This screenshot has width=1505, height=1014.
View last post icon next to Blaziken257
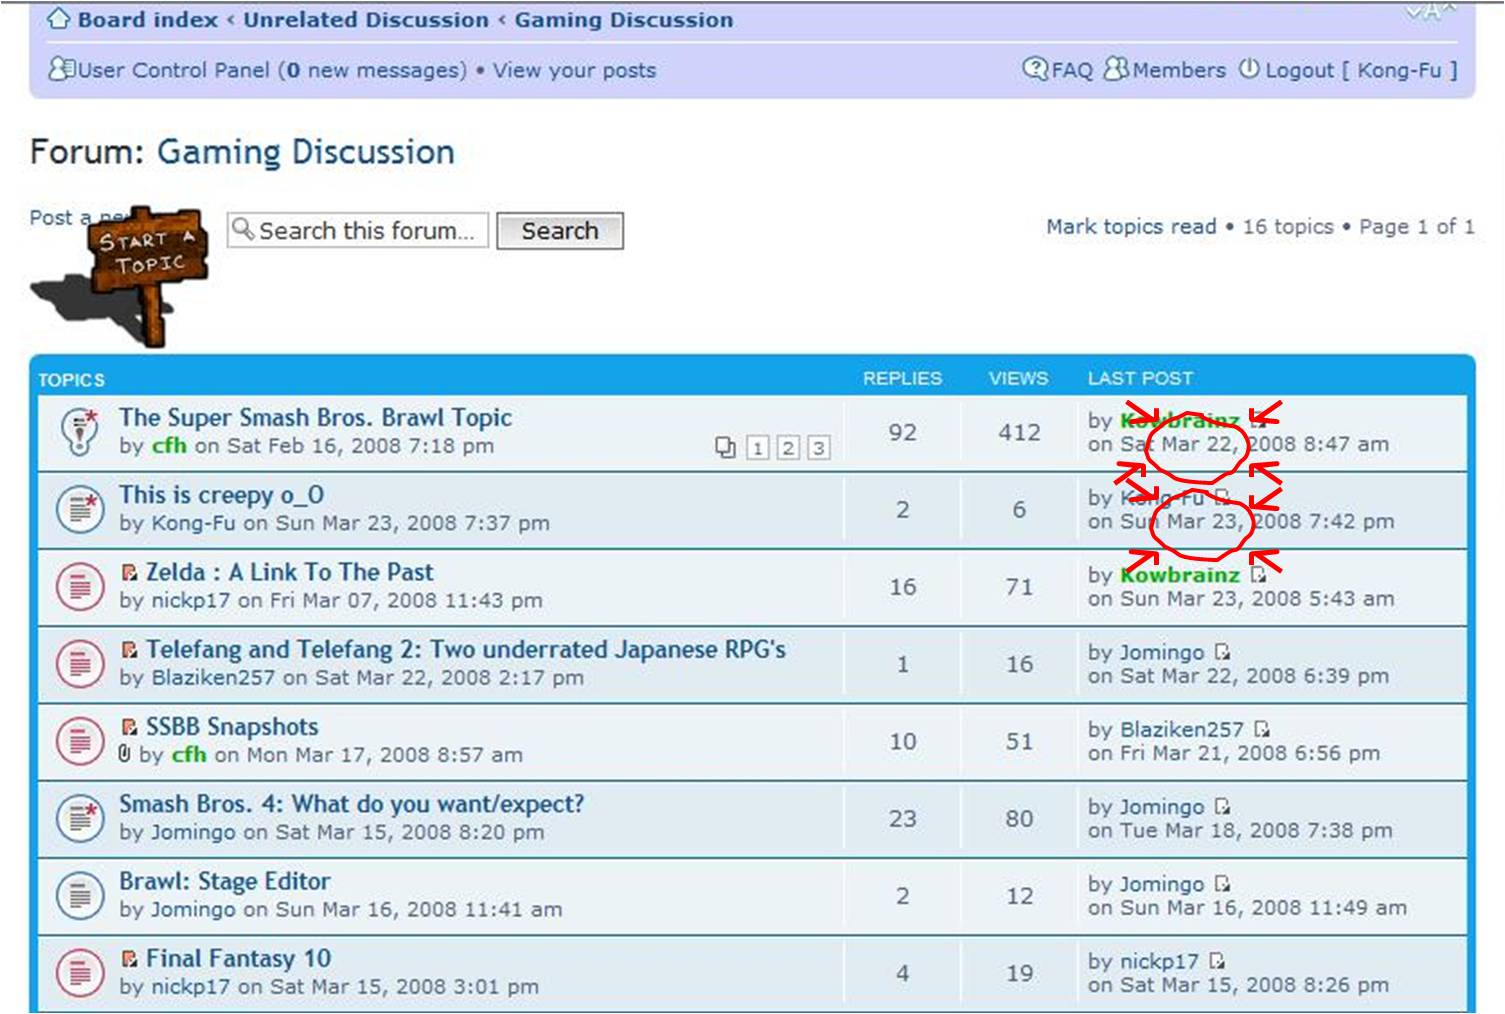pos(1262,729)
